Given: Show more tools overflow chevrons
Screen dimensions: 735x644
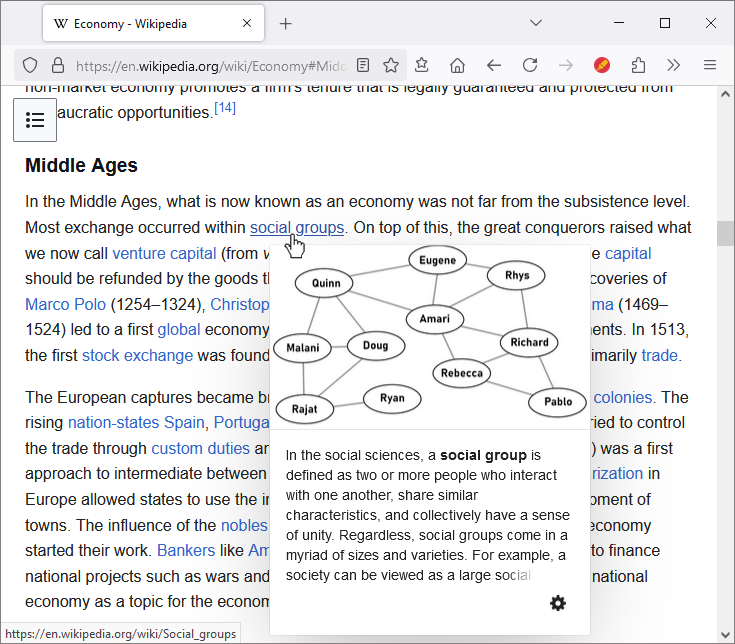Looking at the screenshot, I should (x=674, y=65).
